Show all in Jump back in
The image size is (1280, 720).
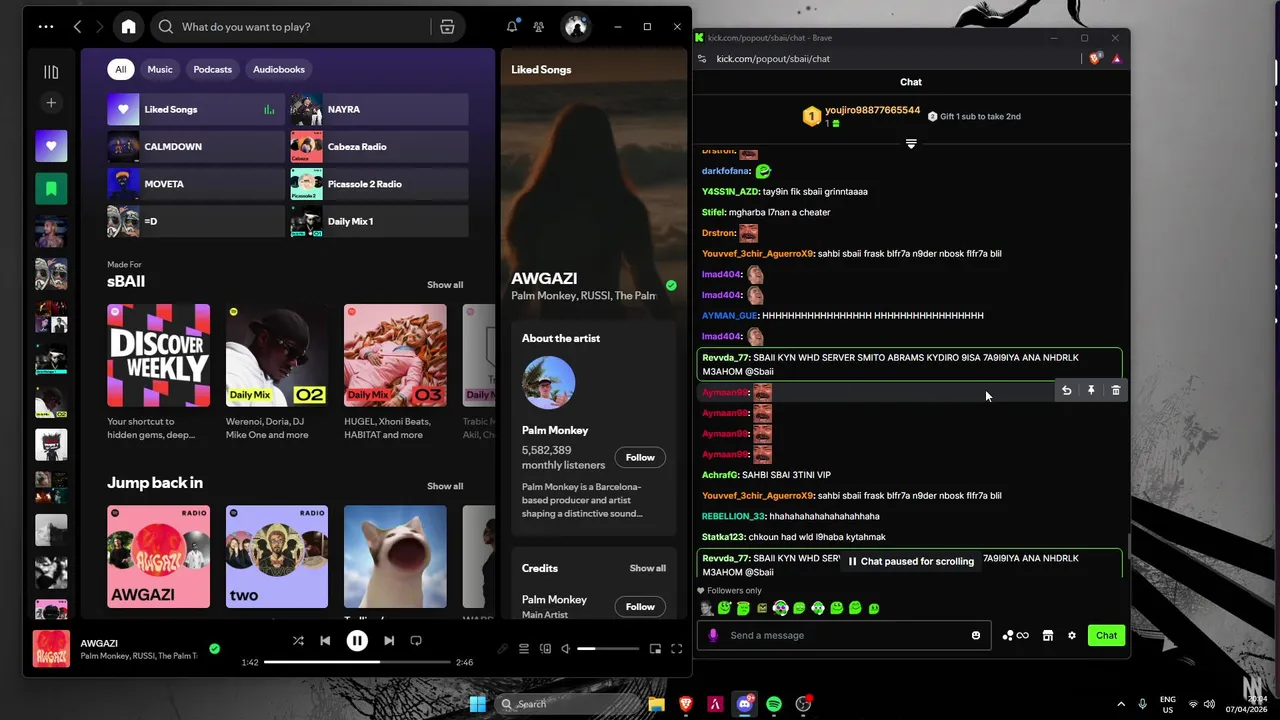[445, 486]
